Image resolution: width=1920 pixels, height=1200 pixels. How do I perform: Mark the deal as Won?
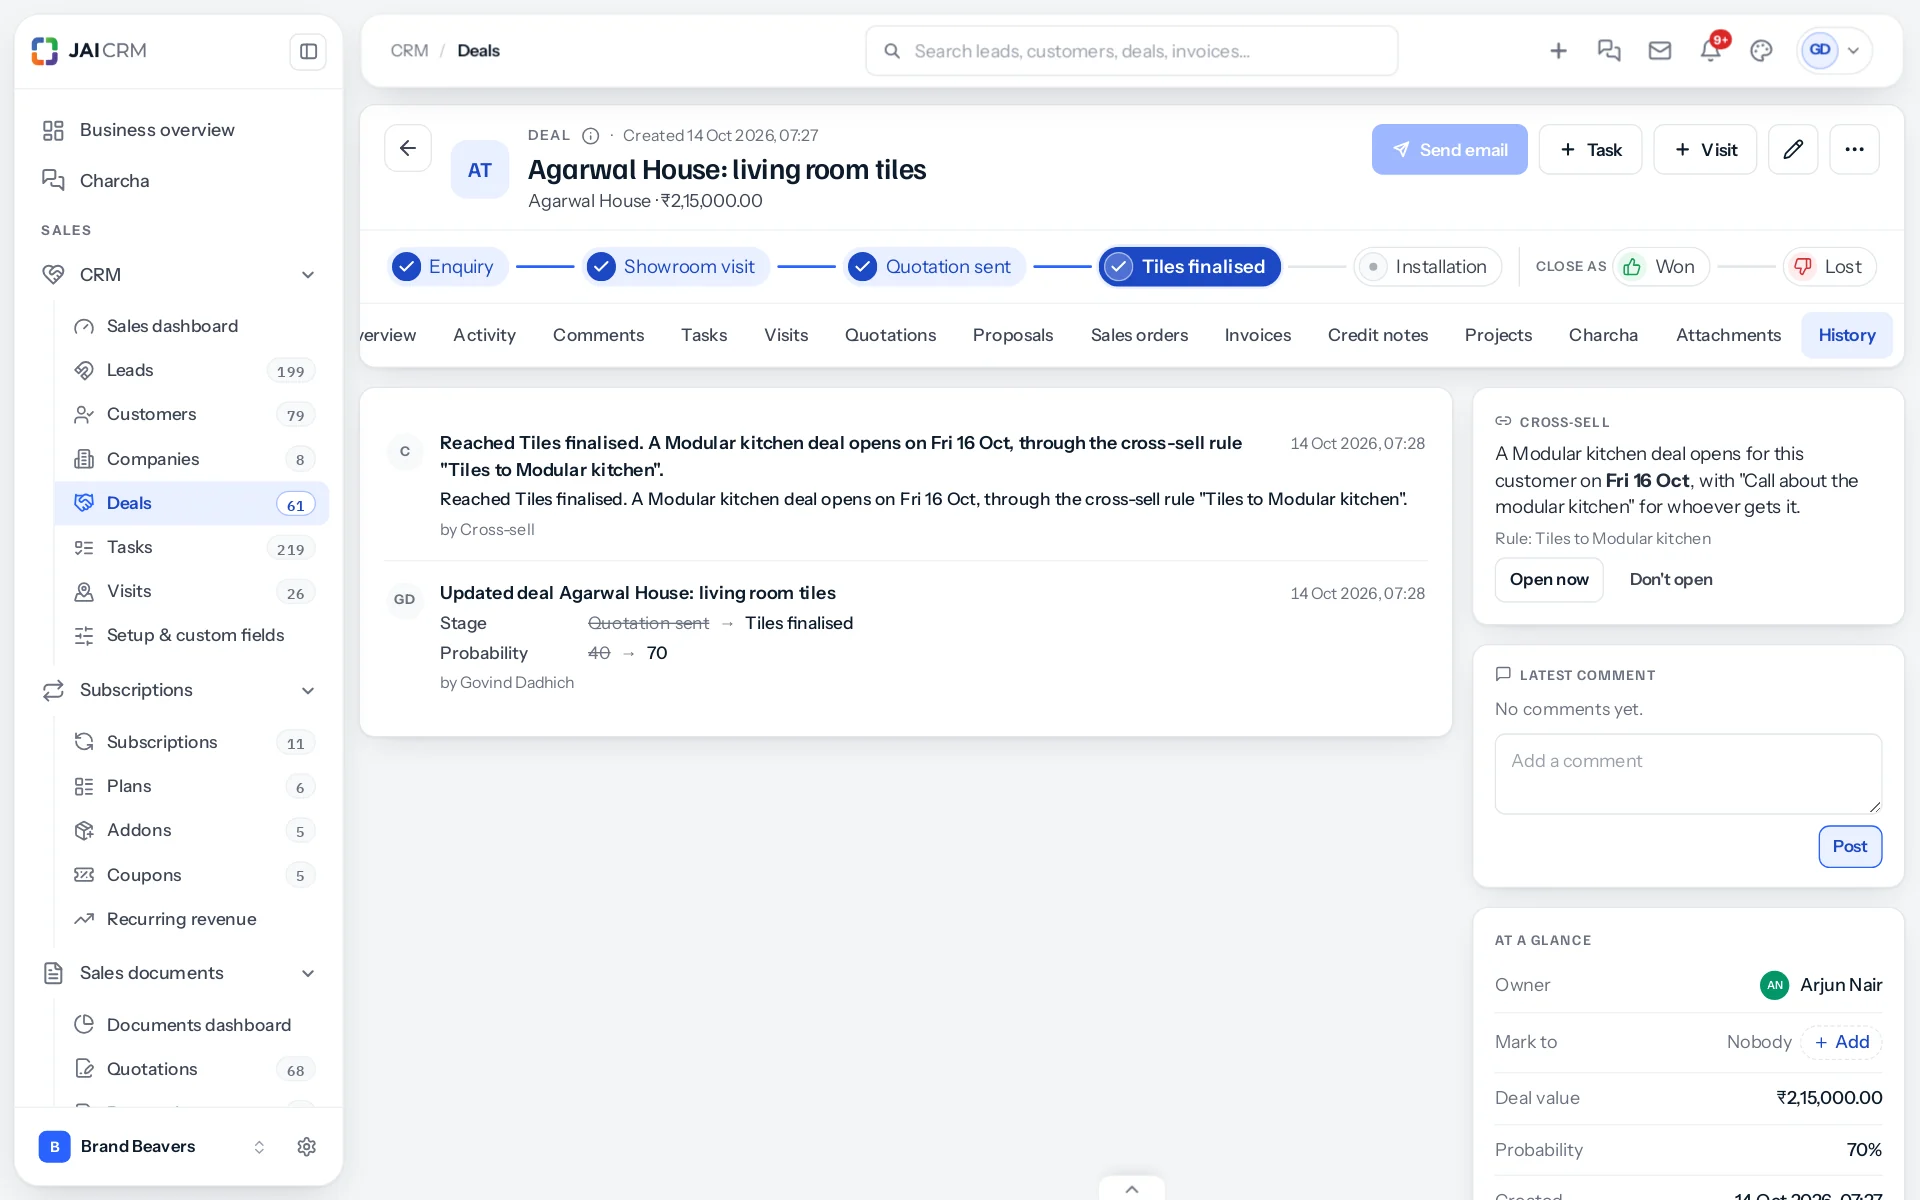(1660, 267)
